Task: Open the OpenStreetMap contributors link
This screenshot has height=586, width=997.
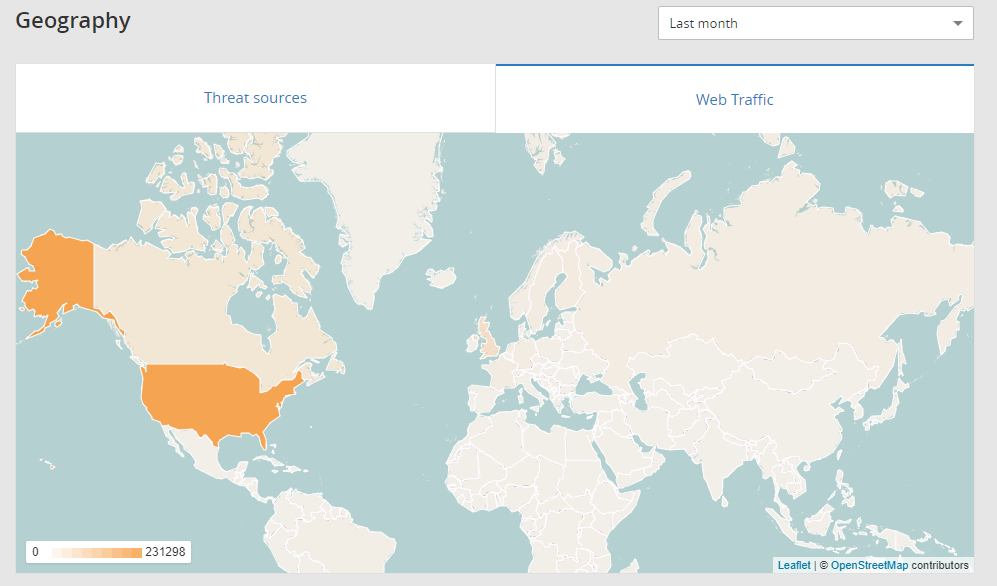Action: 869,565
